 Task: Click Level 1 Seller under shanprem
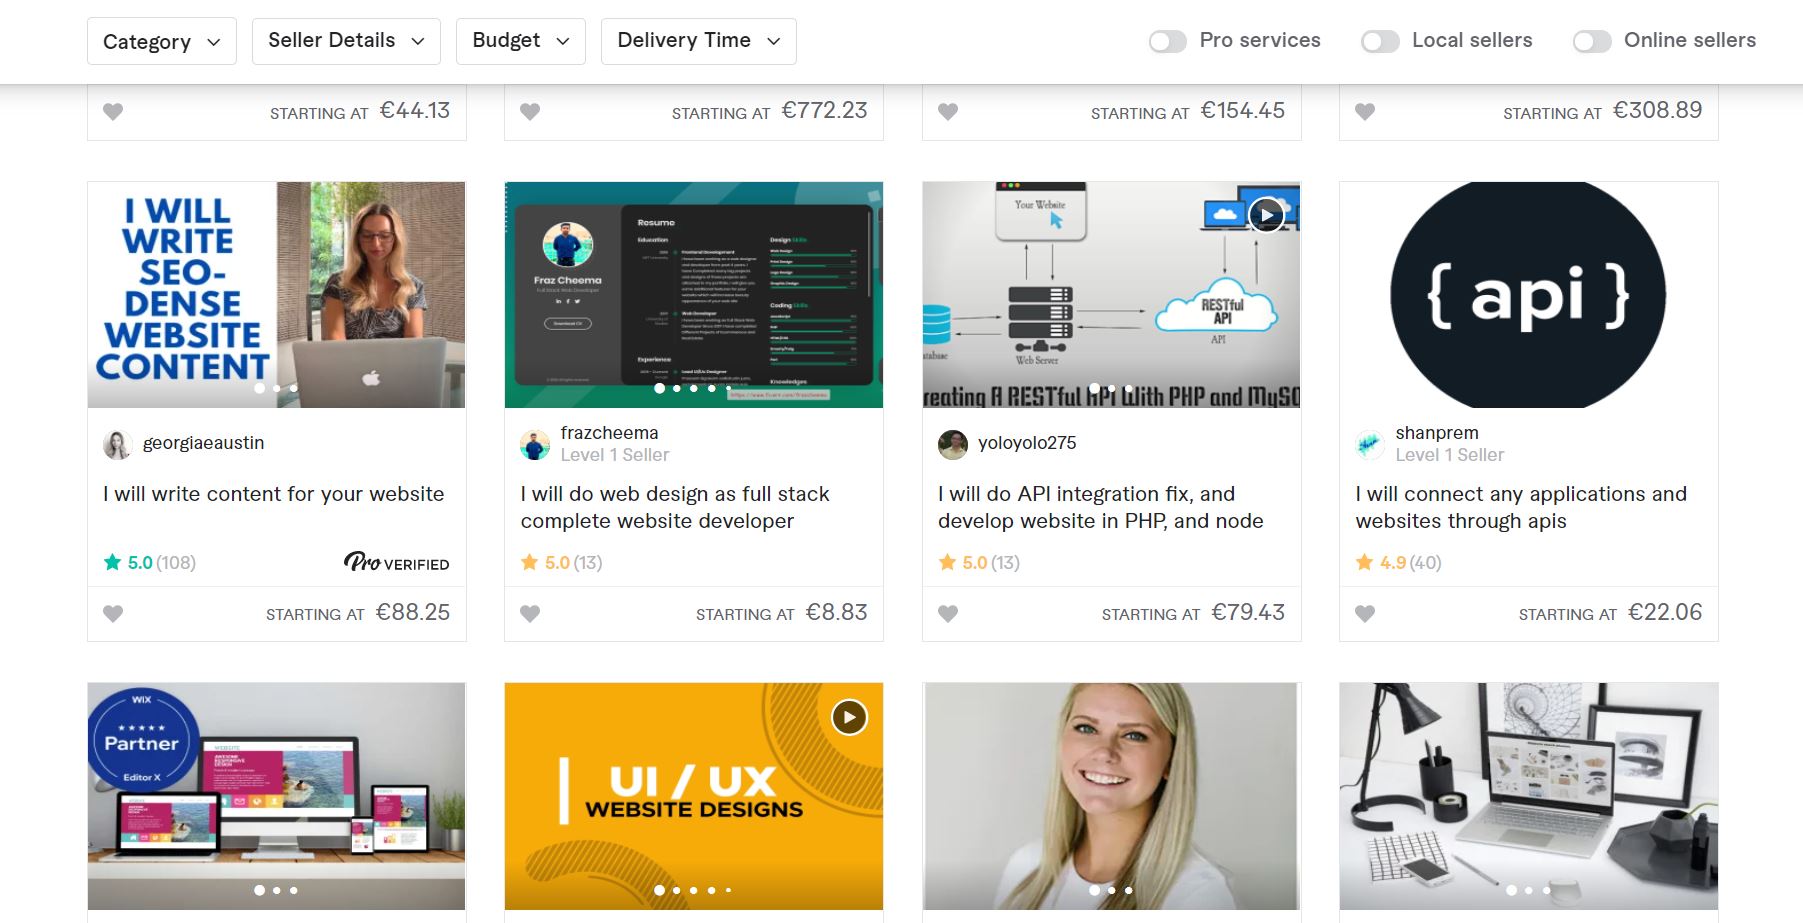(1450, 455)
